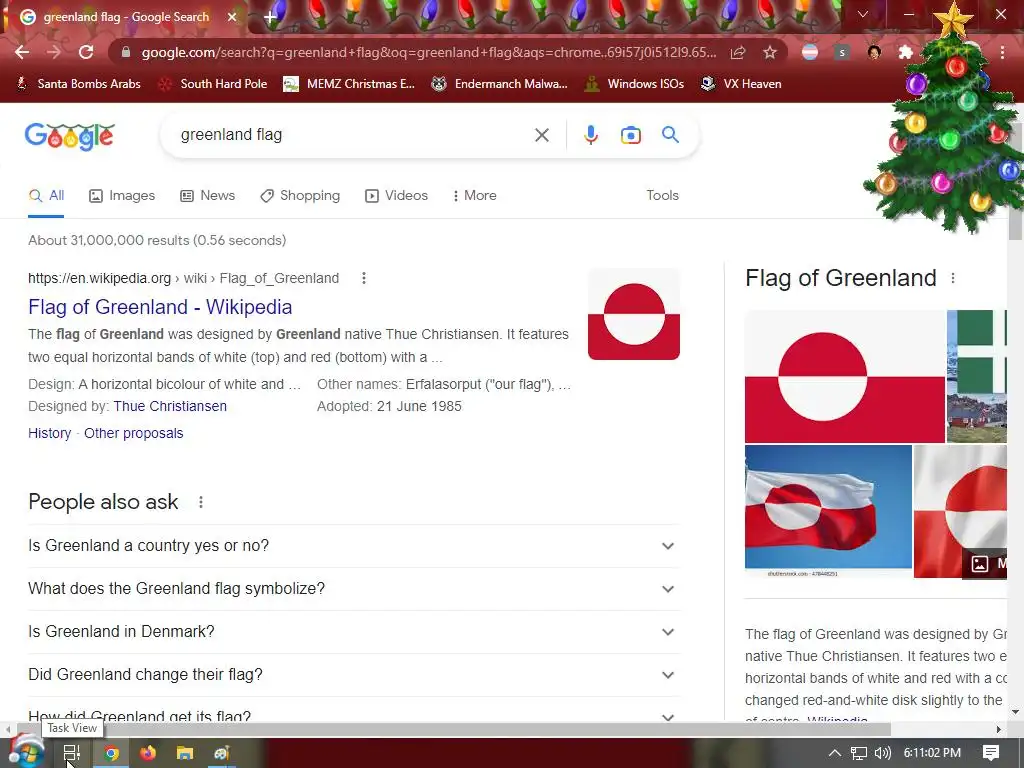Open network status tray icon

pyautogui.click(x=859, y=753)
